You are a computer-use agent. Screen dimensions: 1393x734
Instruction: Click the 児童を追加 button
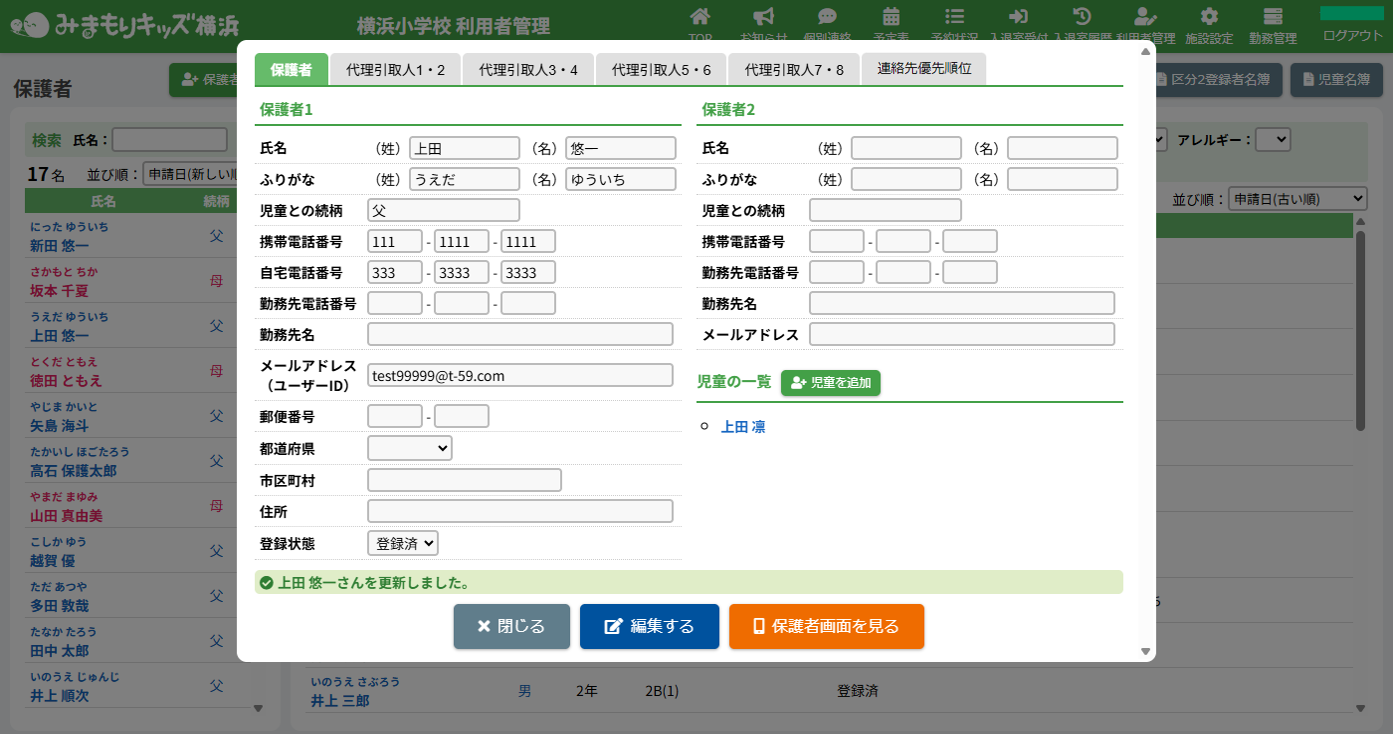pos(830,383)
